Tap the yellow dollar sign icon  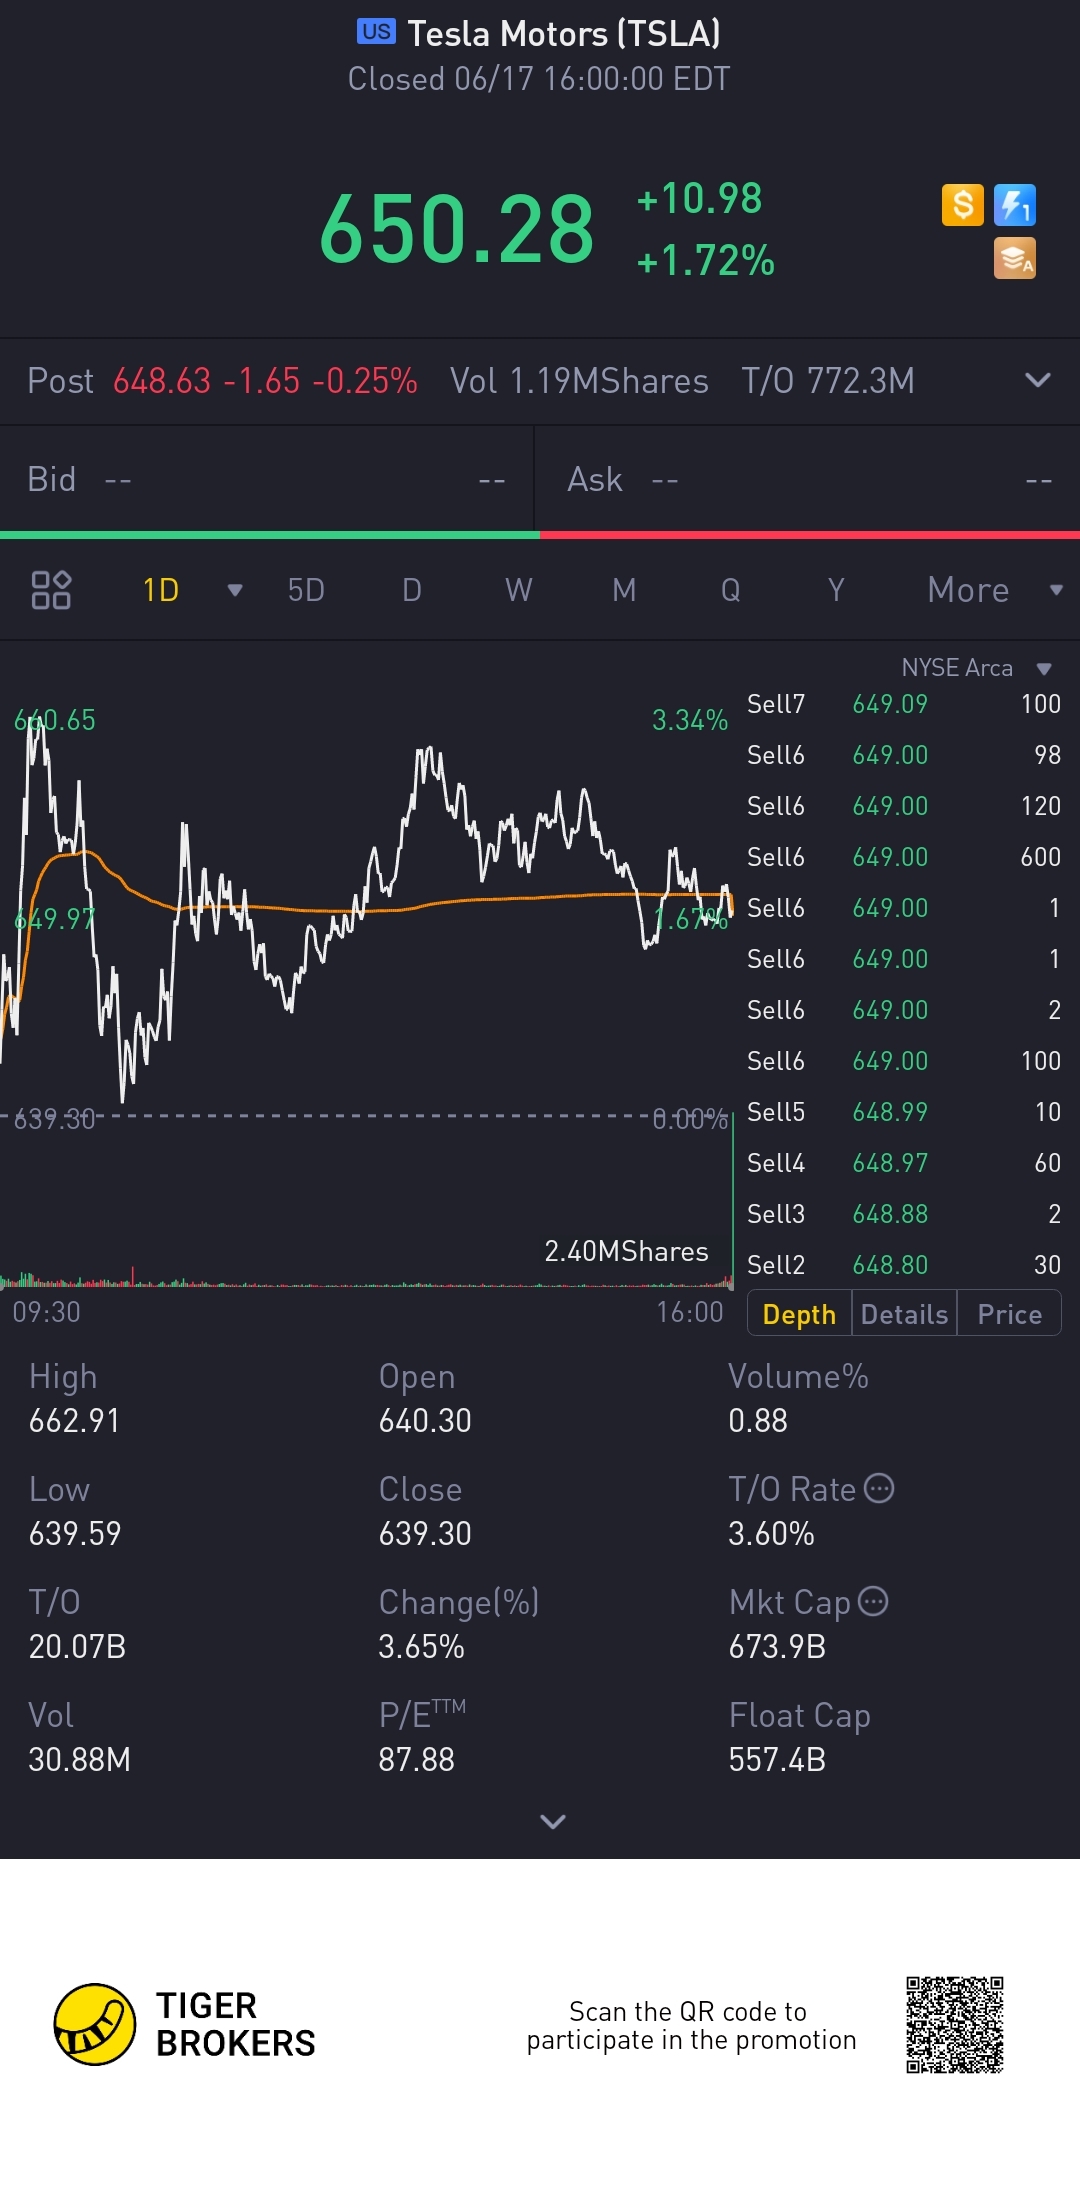pyautogui.click(x=963, y=205)
